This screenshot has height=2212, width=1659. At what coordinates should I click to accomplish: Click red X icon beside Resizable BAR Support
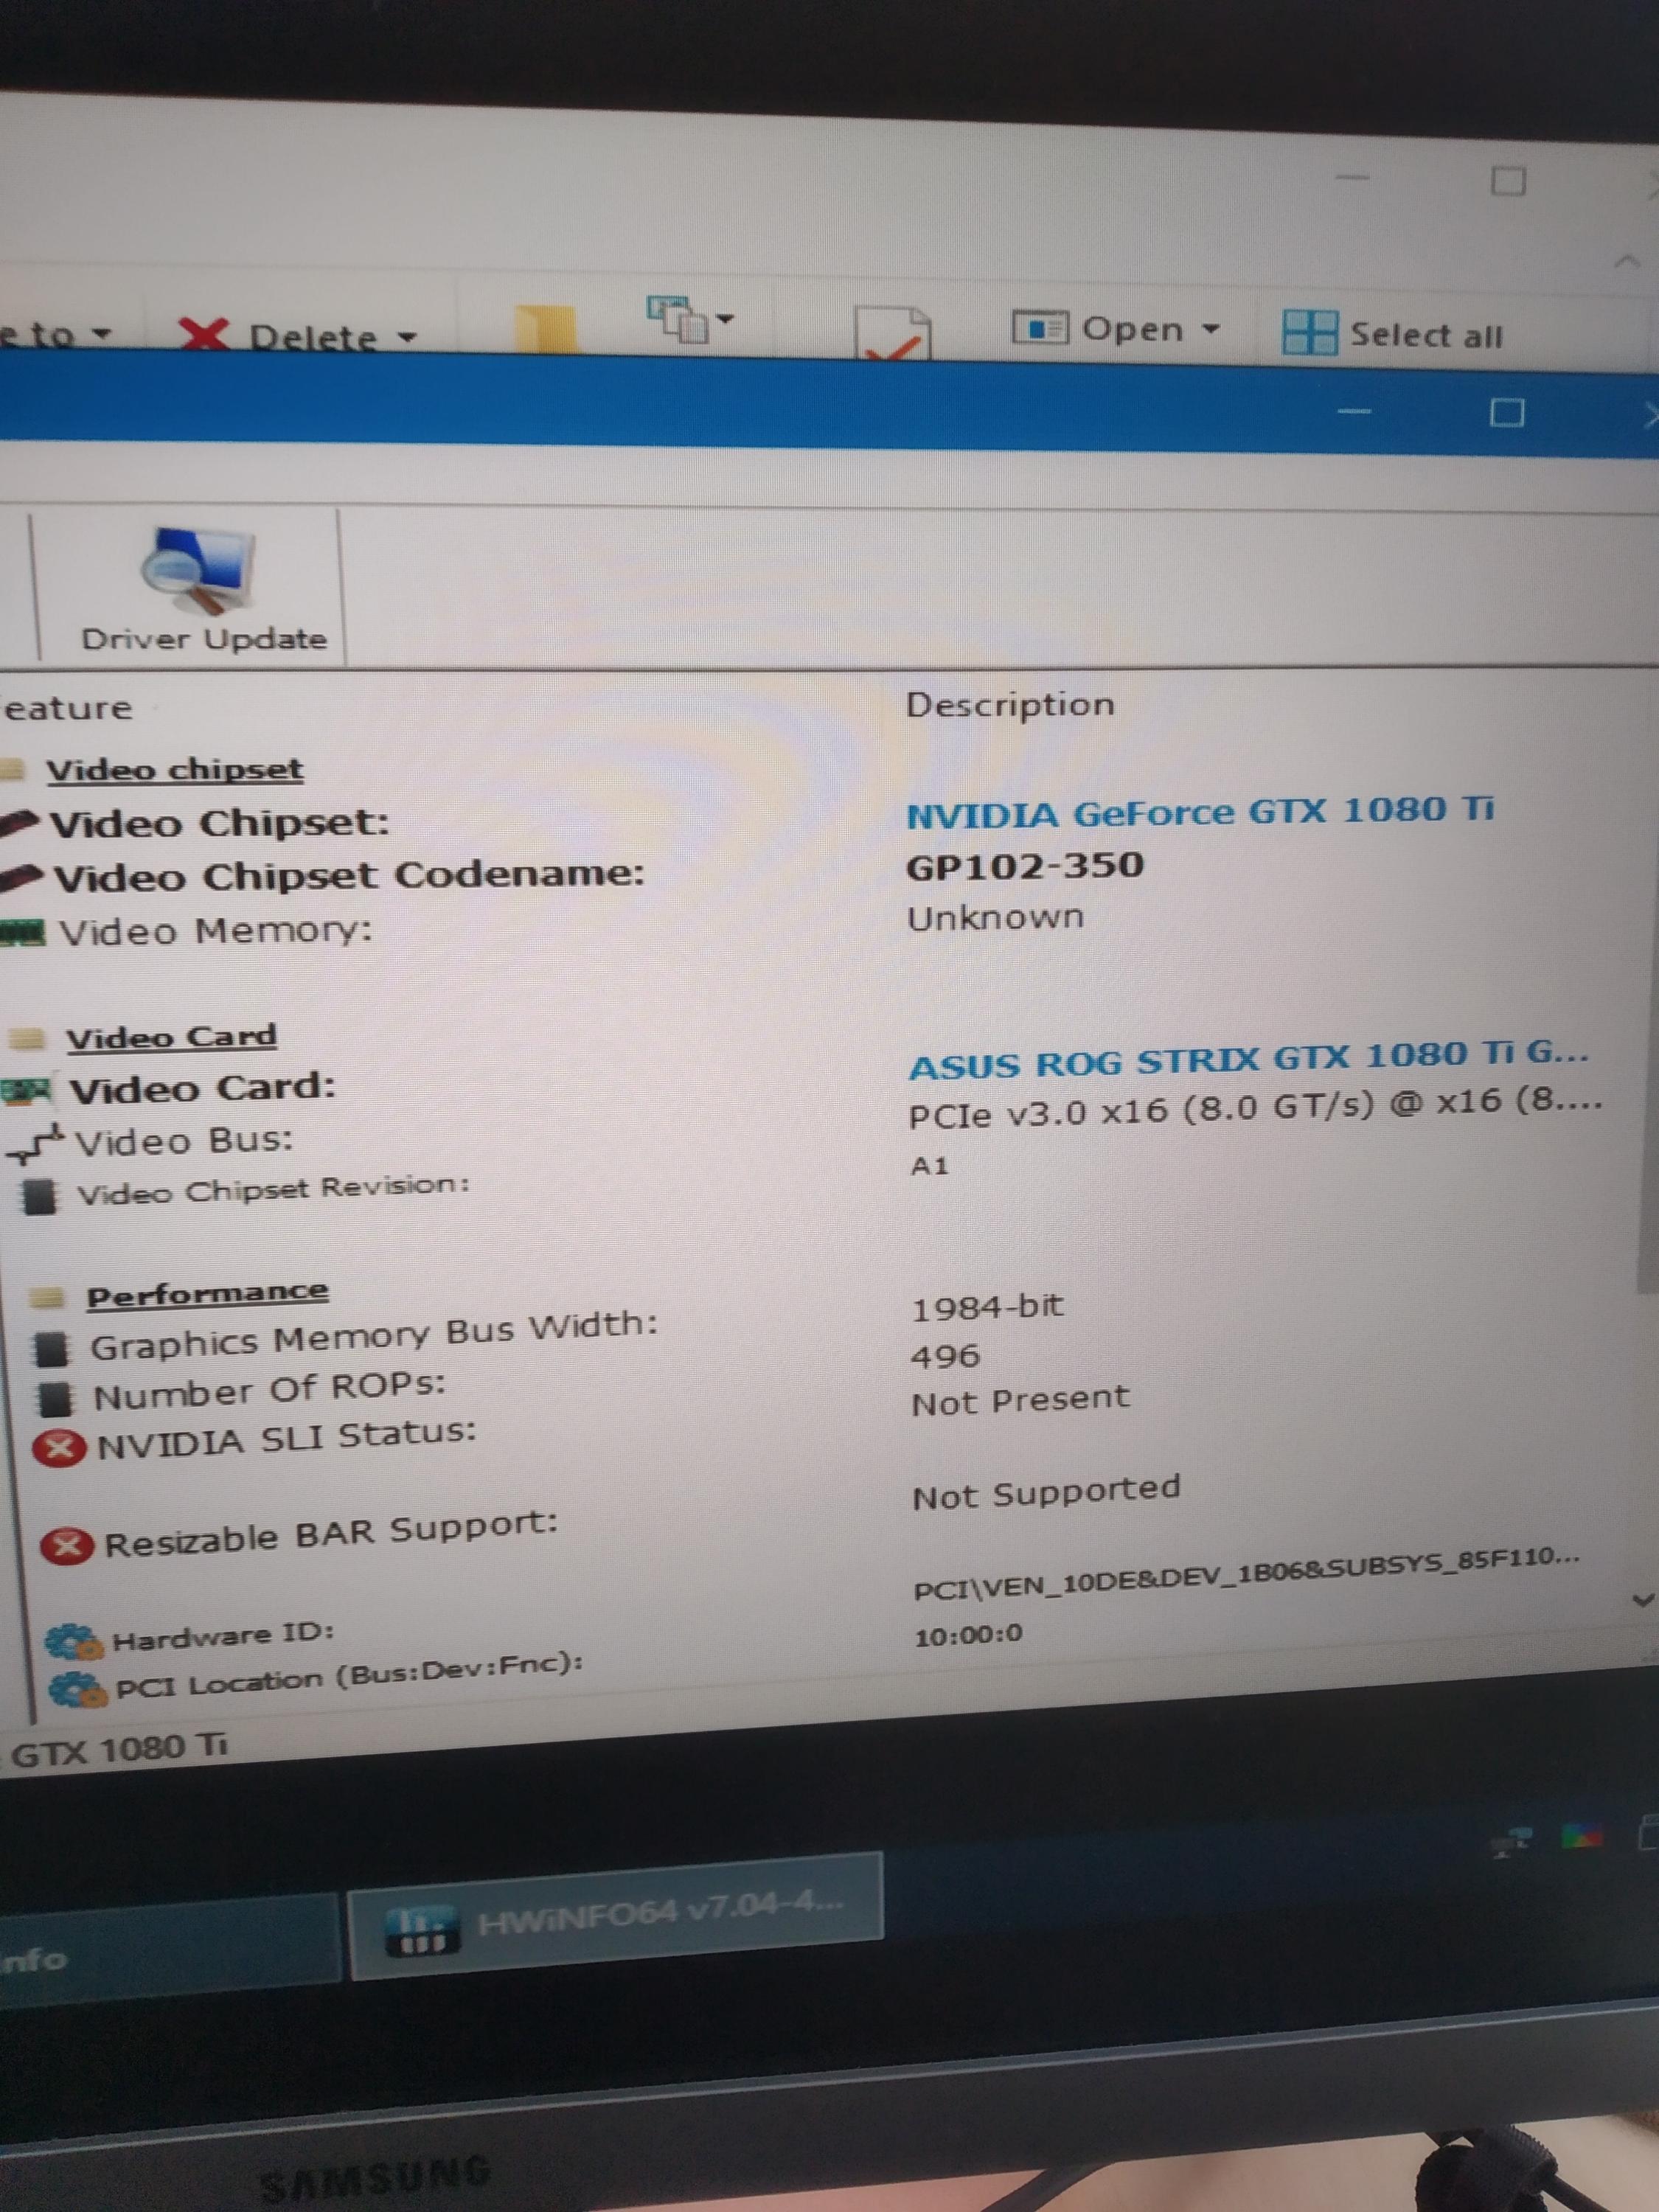click(x=67, y=1546)
